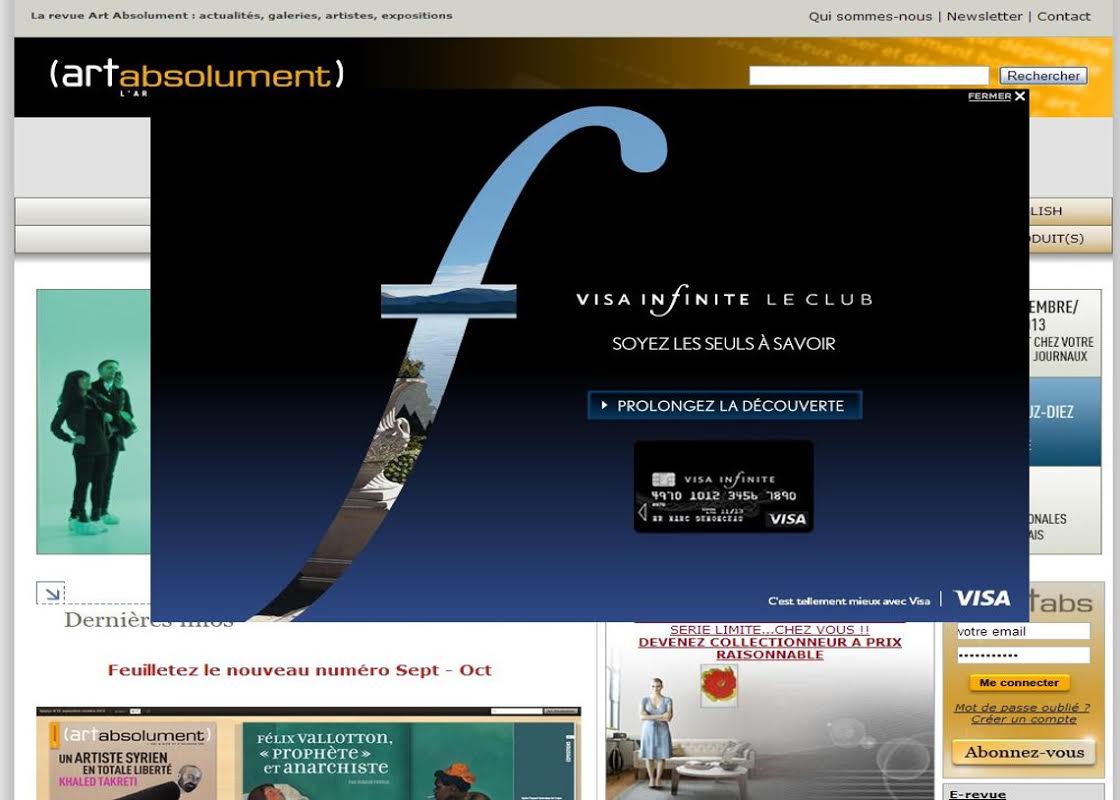Viewport: 1120px width, 800px height.
Task: Follow the Créer un compte link
Action: click(1024, 719)
